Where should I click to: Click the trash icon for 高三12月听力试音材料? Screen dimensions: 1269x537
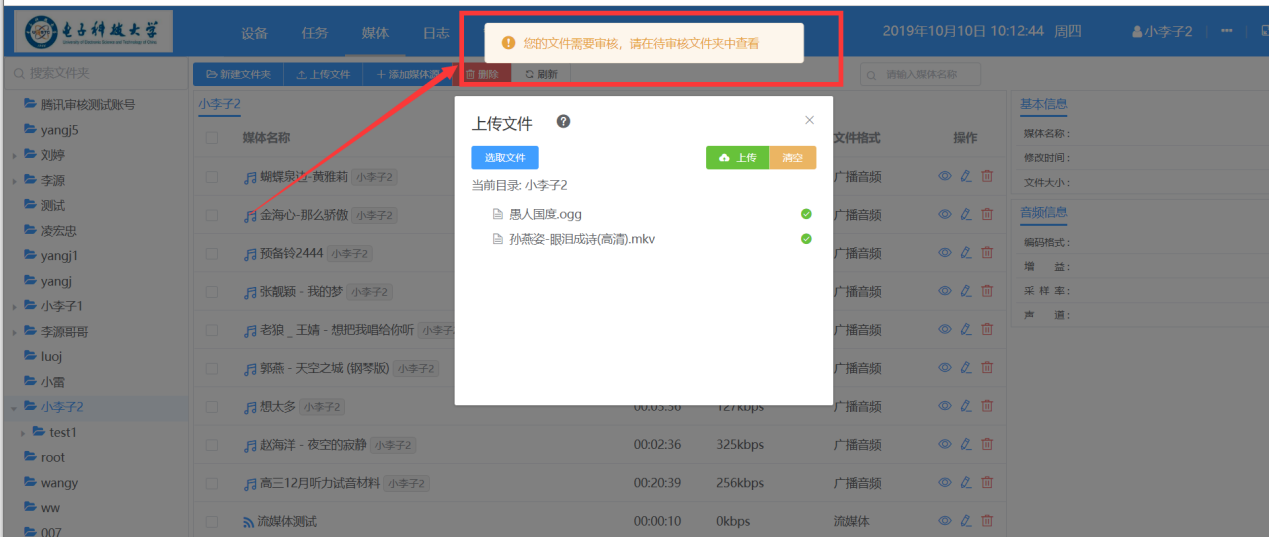987,483
